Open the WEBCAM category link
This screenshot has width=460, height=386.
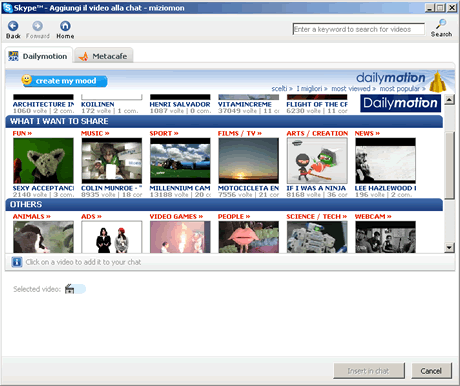click(373, 217)
